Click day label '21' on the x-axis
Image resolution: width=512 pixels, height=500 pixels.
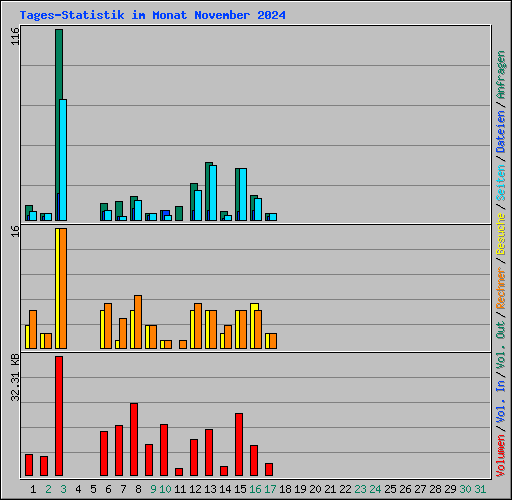tap(330, 489)
